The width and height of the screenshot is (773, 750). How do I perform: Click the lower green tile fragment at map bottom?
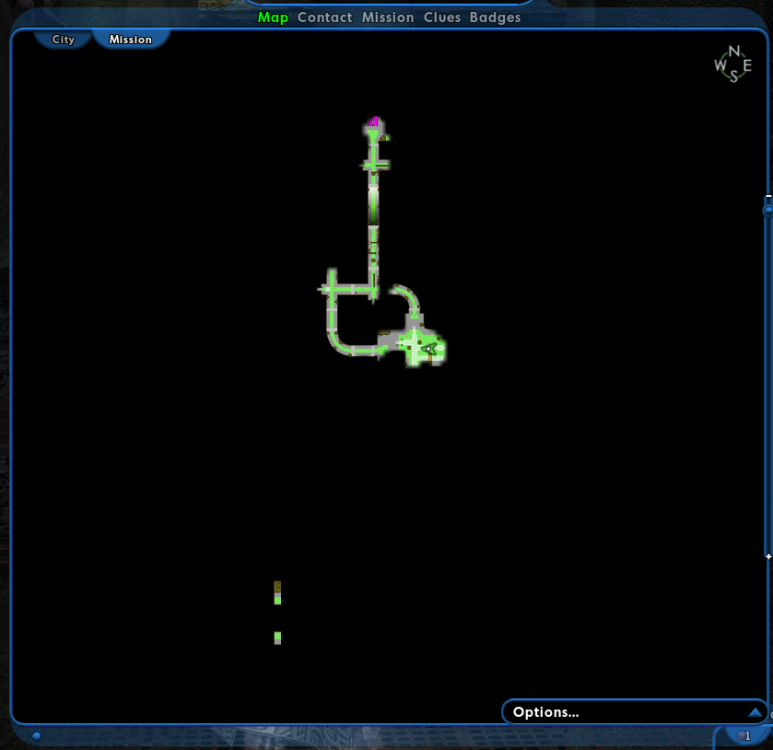click(x=277, y=637)
